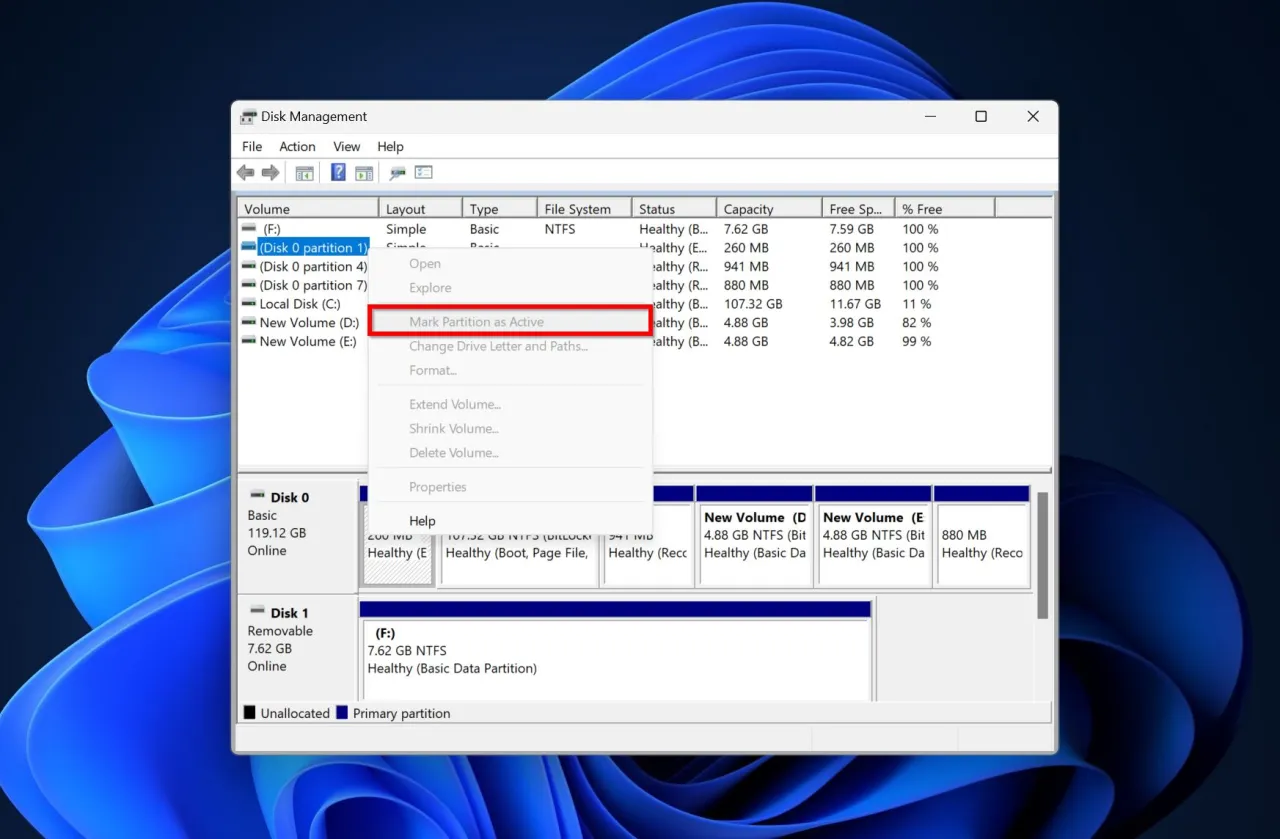Select Local Disk (C:) in volume list
This screenshot has width=1280, height=839.
point(299,304)
